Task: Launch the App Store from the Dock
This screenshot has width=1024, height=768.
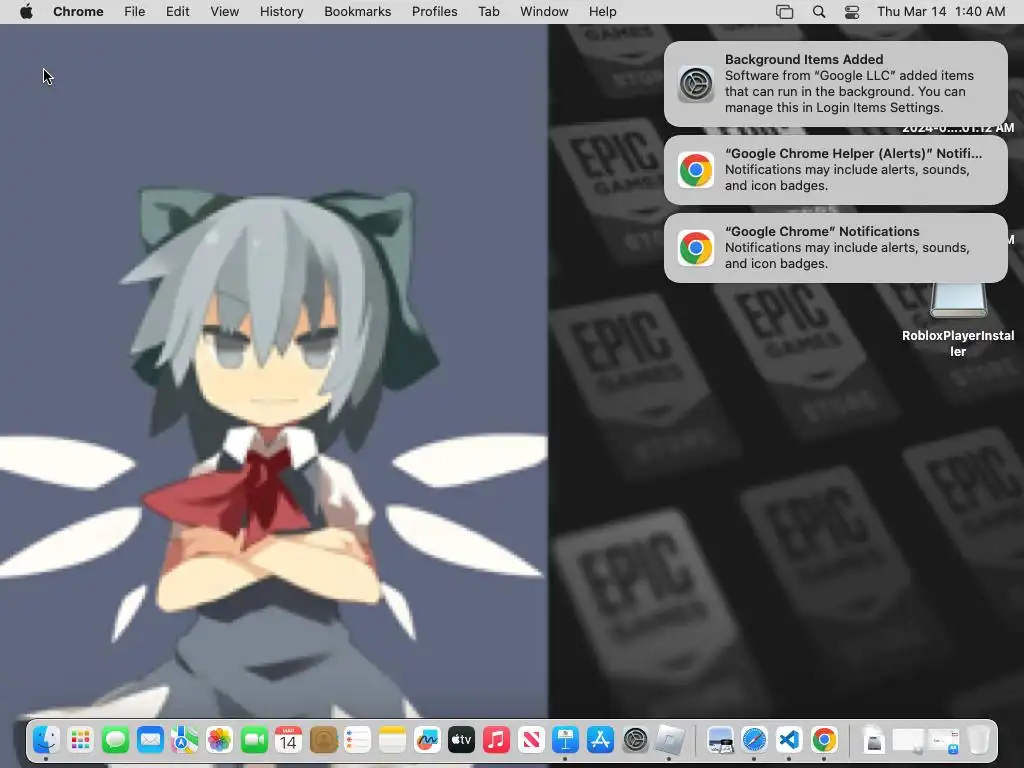Action: (x=600, y=740)
